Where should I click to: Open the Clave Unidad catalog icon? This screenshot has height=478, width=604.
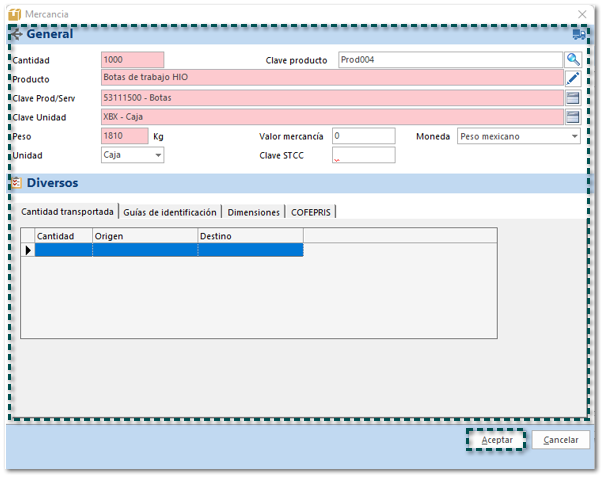click(573, 117)
